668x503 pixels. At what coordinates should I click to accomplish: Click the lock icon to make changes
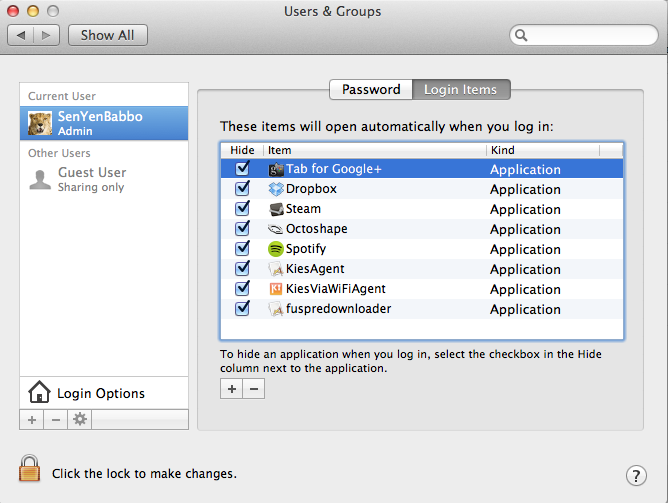(x=29, y=468)
